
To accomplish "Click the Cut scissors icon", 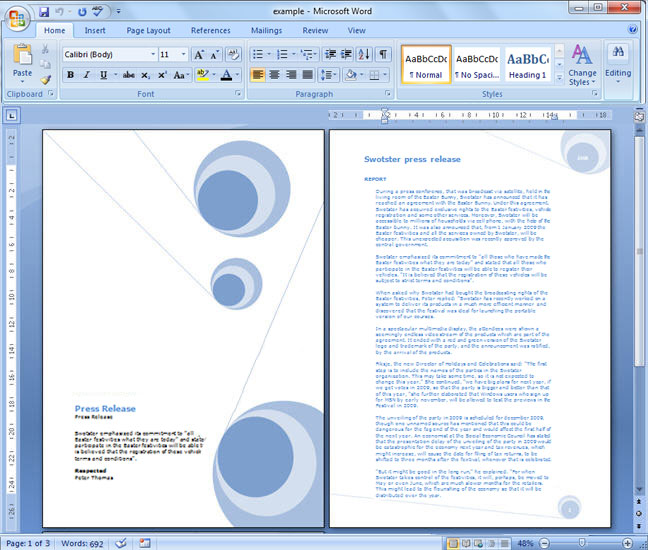I will tap(45, 49).
